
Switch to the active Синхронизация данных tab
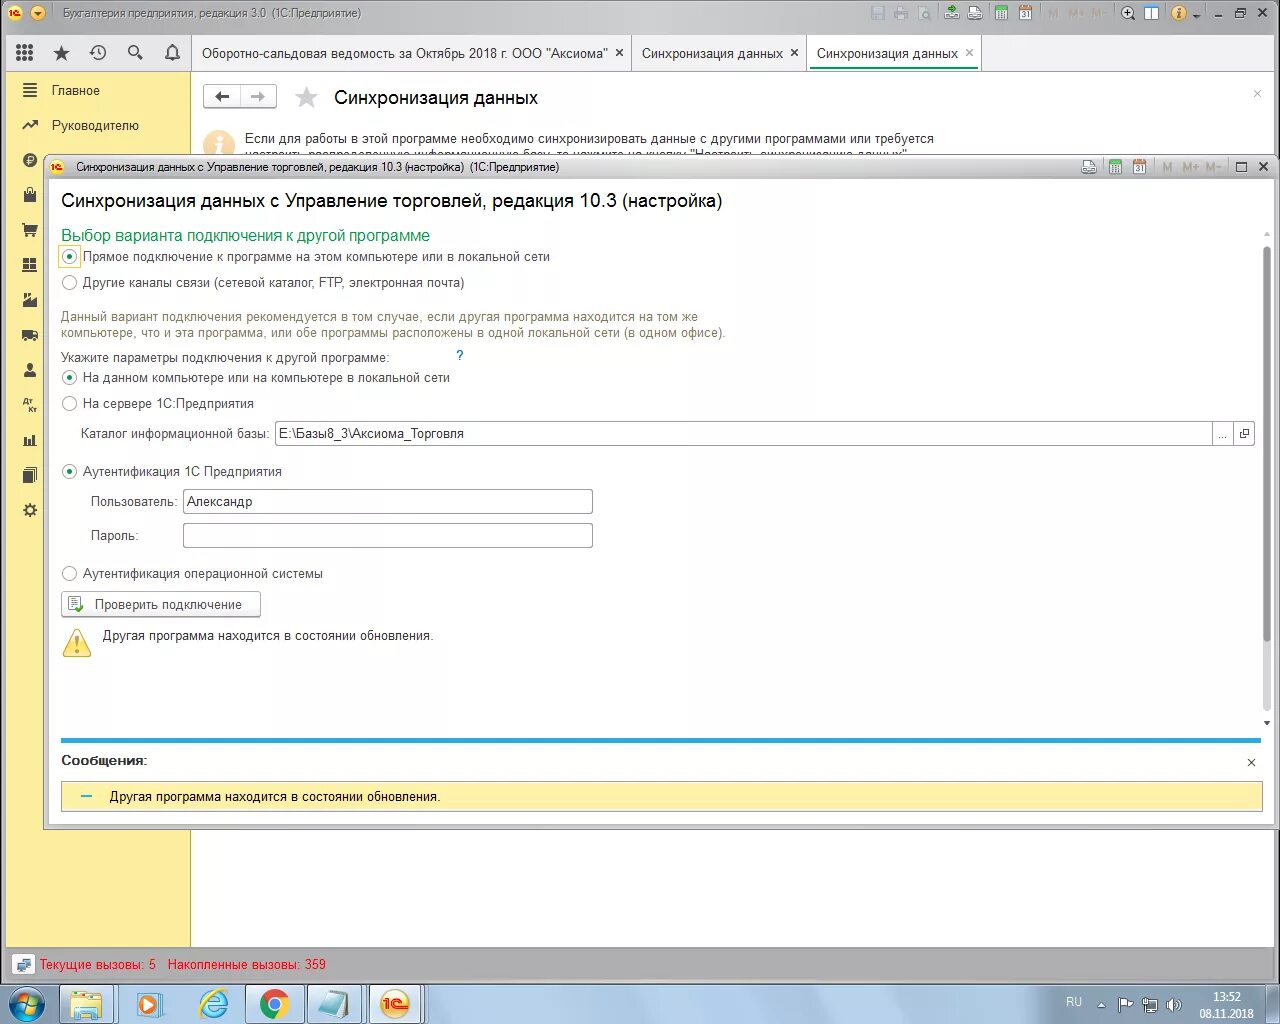coord(887,53)
